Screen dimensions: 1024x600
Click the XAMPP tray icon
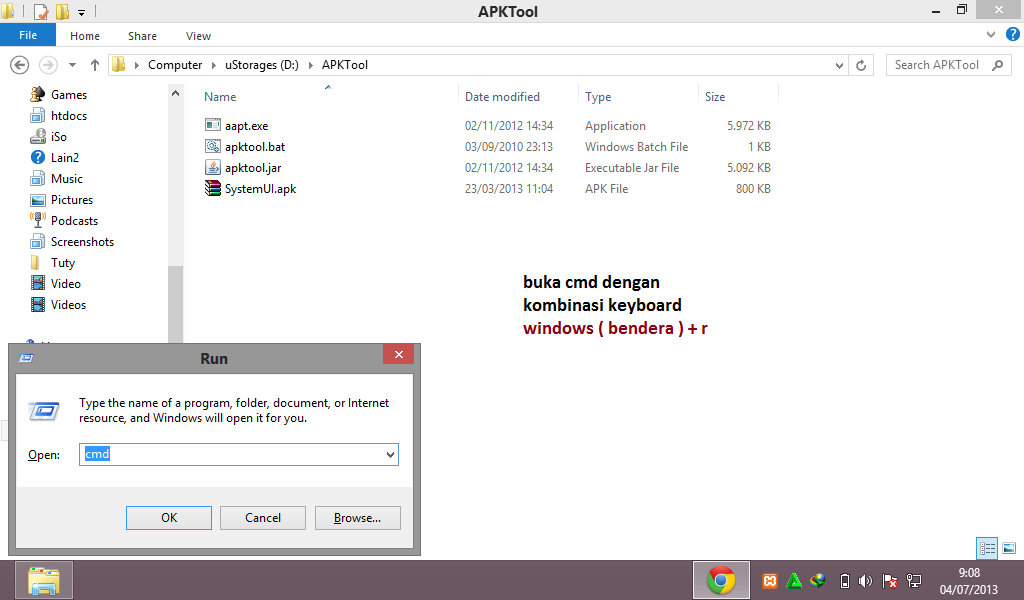point(770,580)
